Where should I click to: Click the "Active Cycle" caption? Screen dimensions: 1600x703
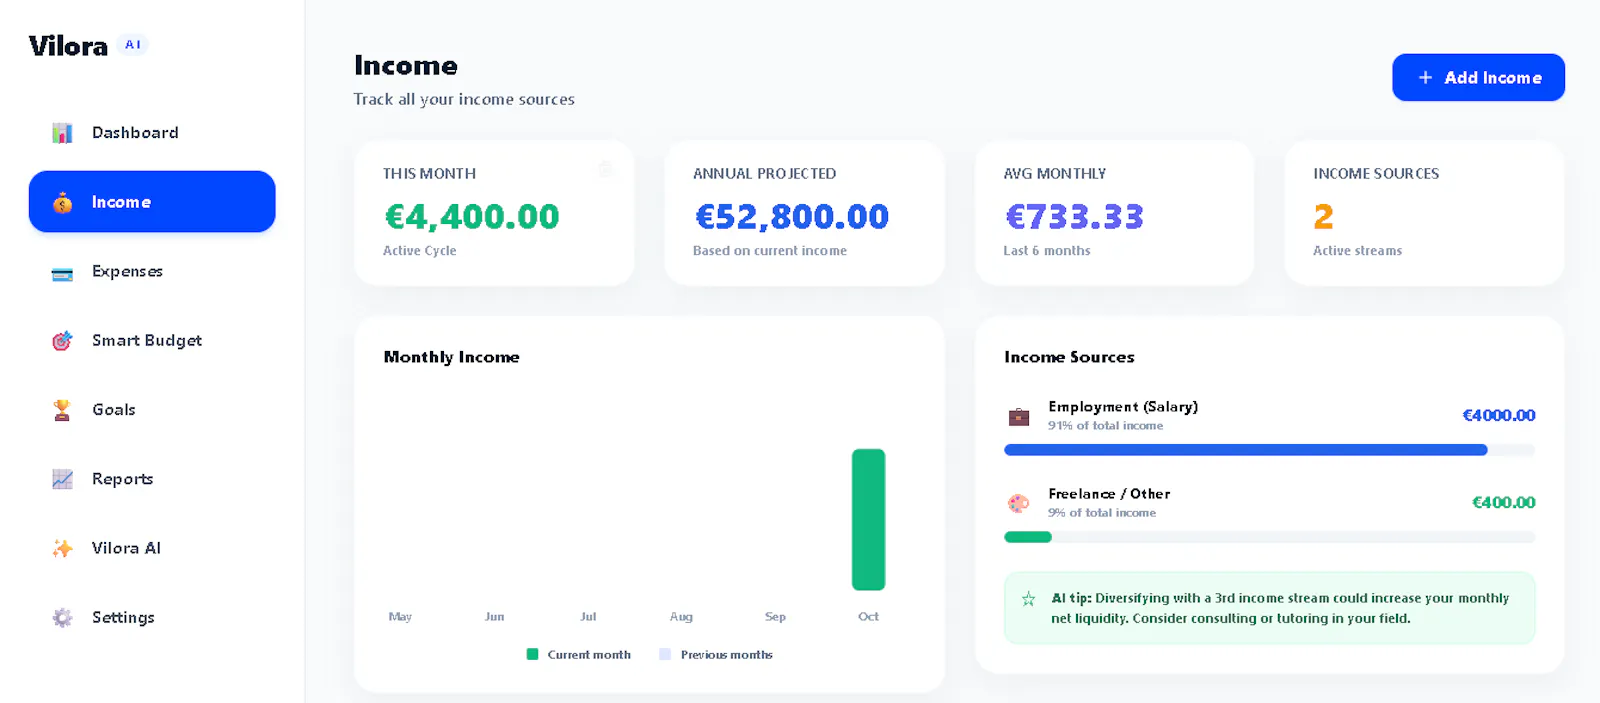(420, 251)
